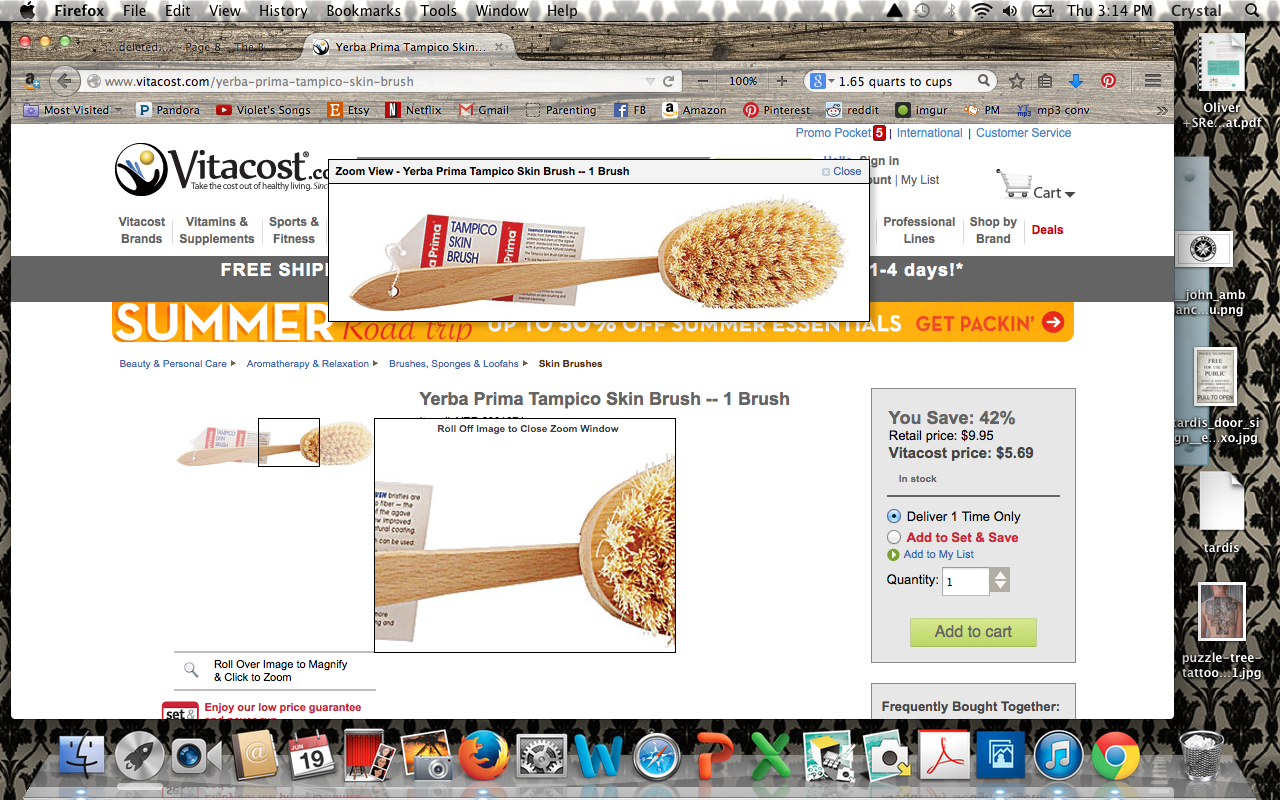Open iTunes from the dock
Viewport: 1280px width, 800px height.
pyautogui.click(x=1059, y=754)
